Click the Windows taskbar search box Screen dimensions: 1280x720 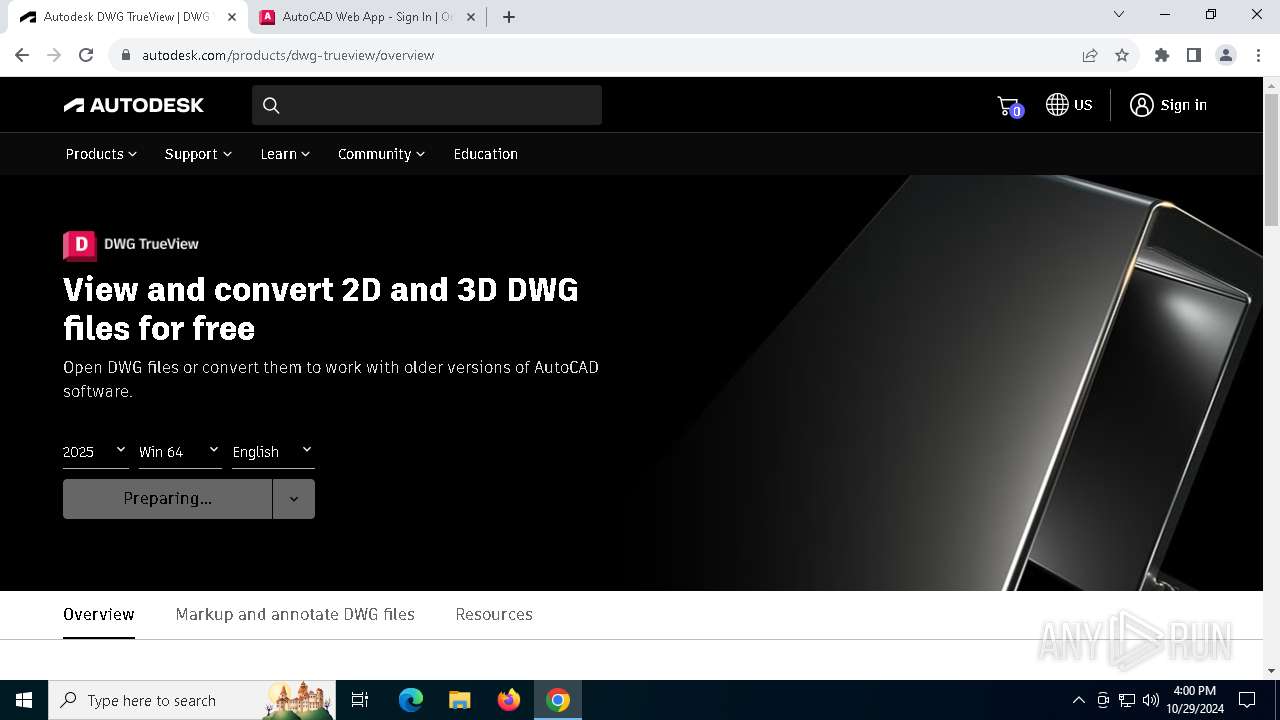point(190,700)
